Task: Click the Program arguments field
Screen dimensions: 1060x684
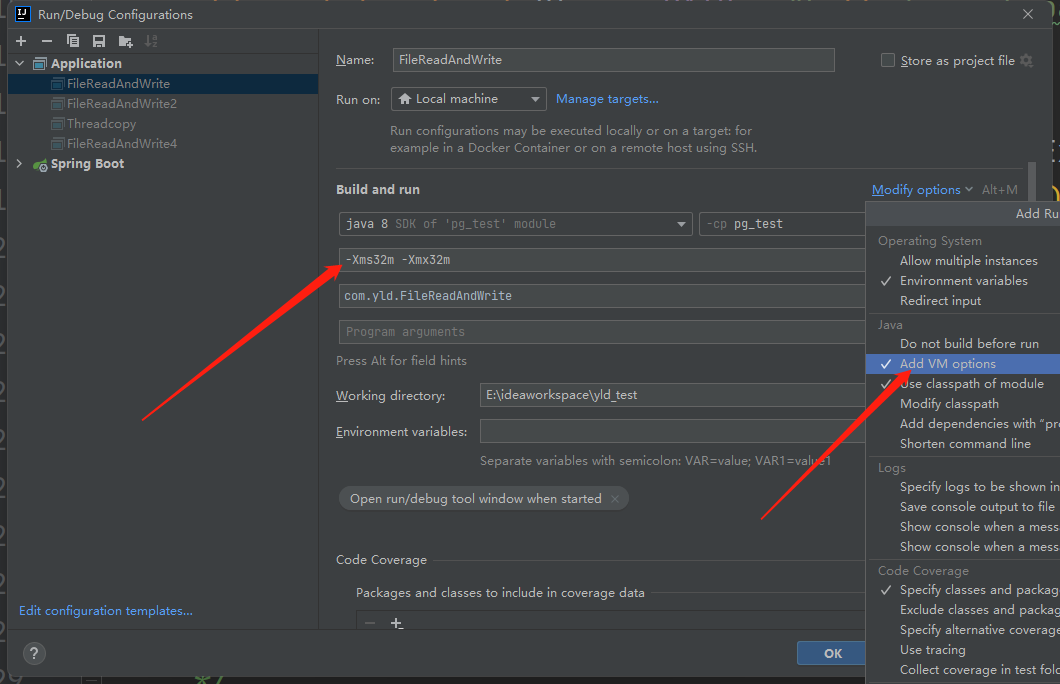Action: coord(602,332)
